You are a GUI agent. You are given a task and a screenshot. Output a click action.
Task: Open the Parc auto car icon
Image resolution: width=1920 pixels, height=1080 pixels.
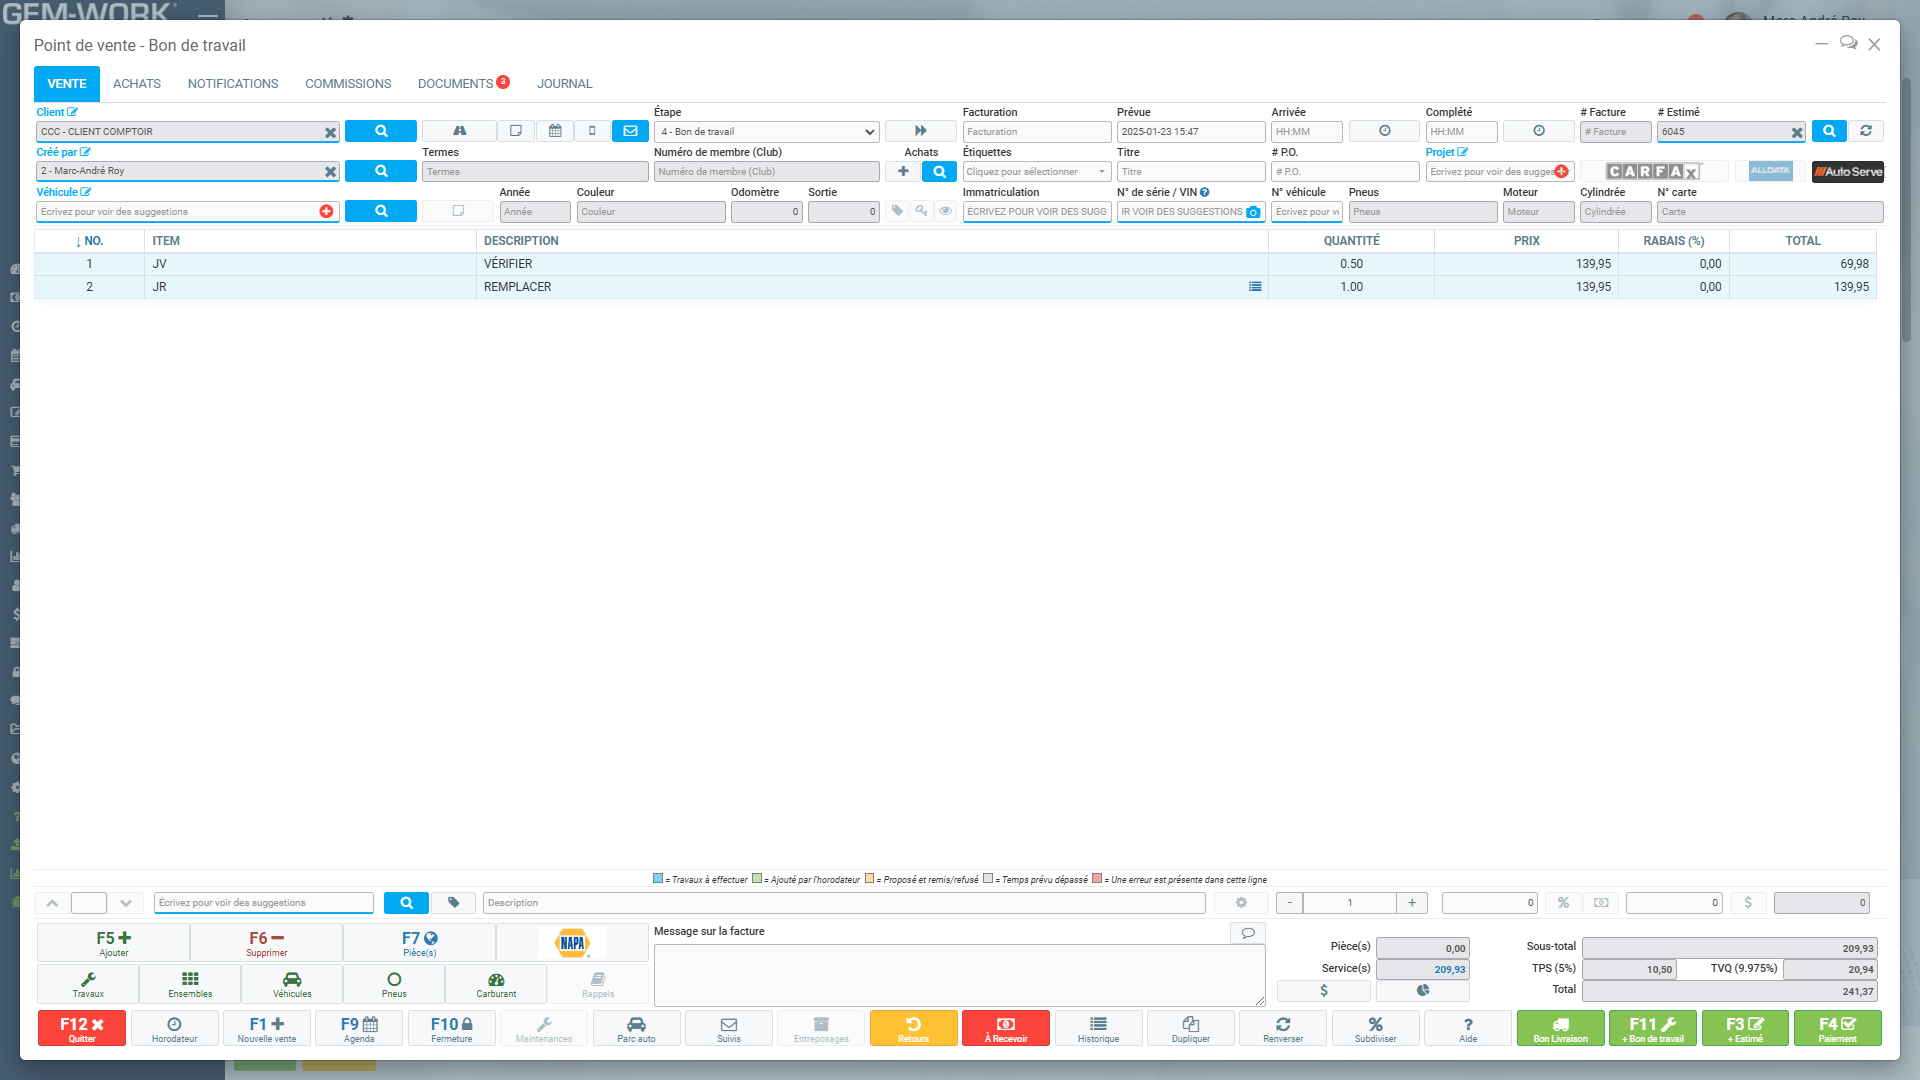click(x=636, y=1028)
